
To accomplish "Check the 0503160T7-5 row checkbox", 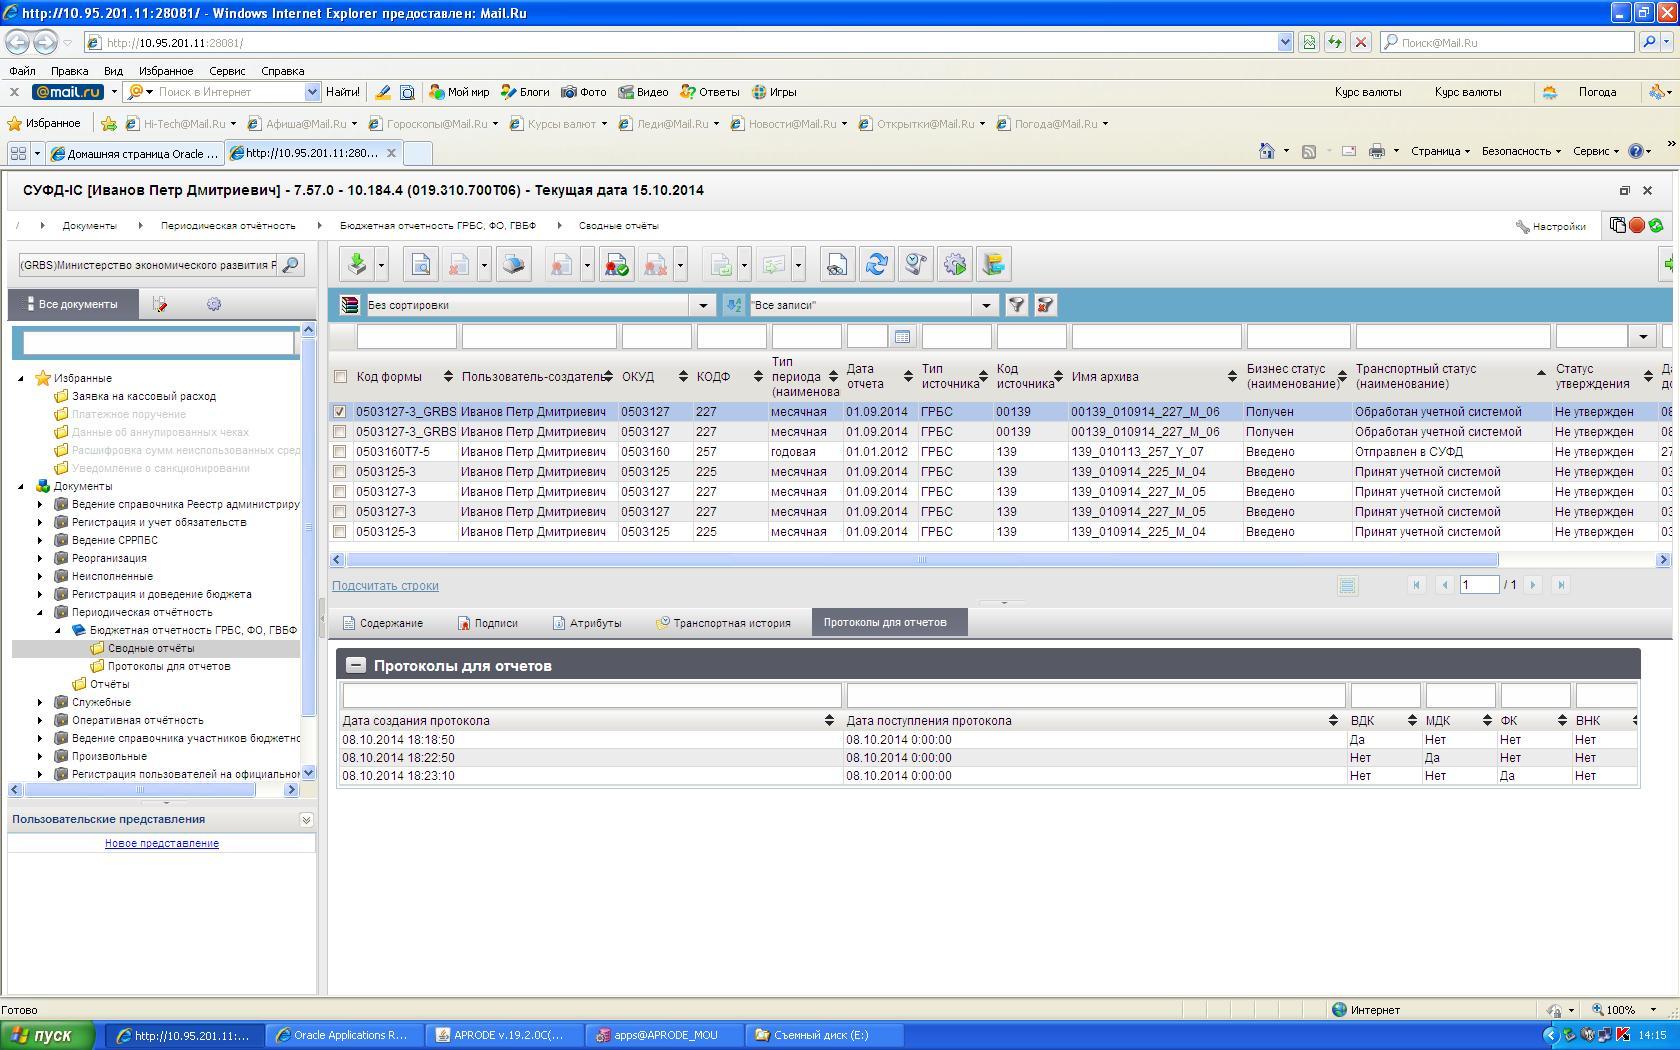I will 340,452.
